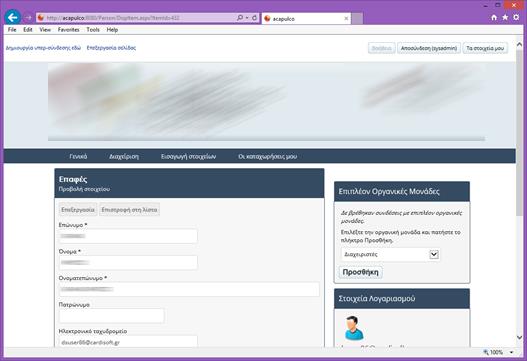Open a new blank tab
This screenshot has height=361, width=527.
point(357,18)
